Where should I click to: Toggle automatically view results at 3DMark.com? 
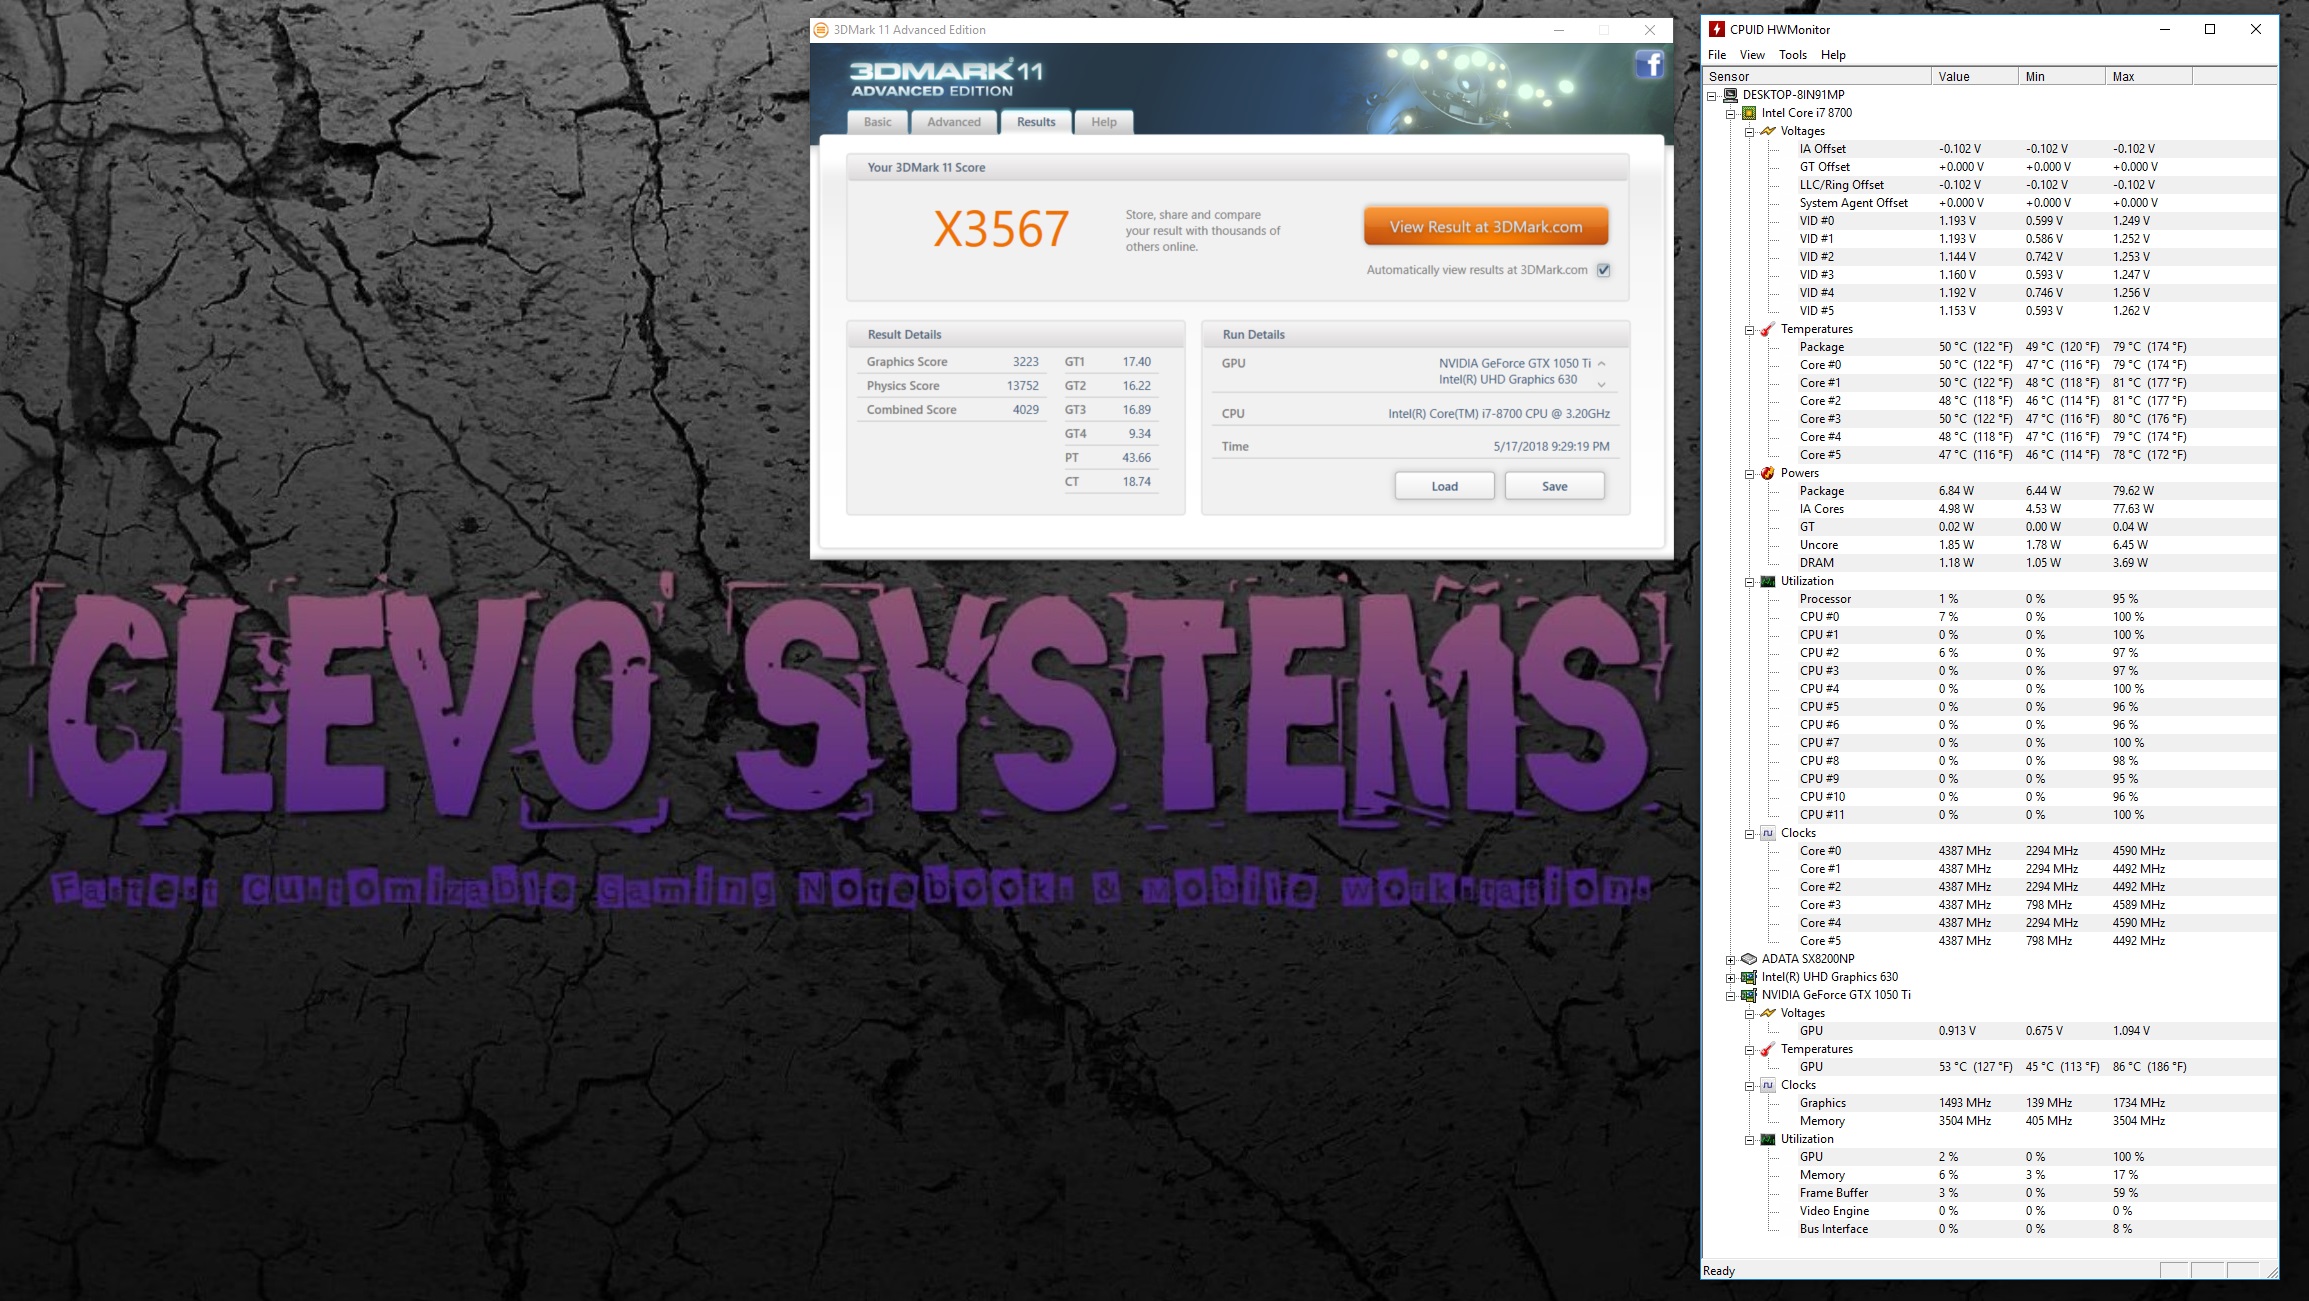point(1603,270)
